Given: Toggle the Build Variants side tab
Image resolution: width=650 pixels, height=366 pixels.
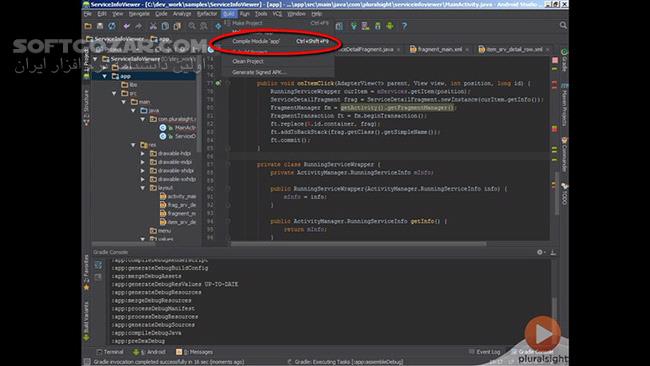Looking at the screenshot, I should [x=86, y=321].
